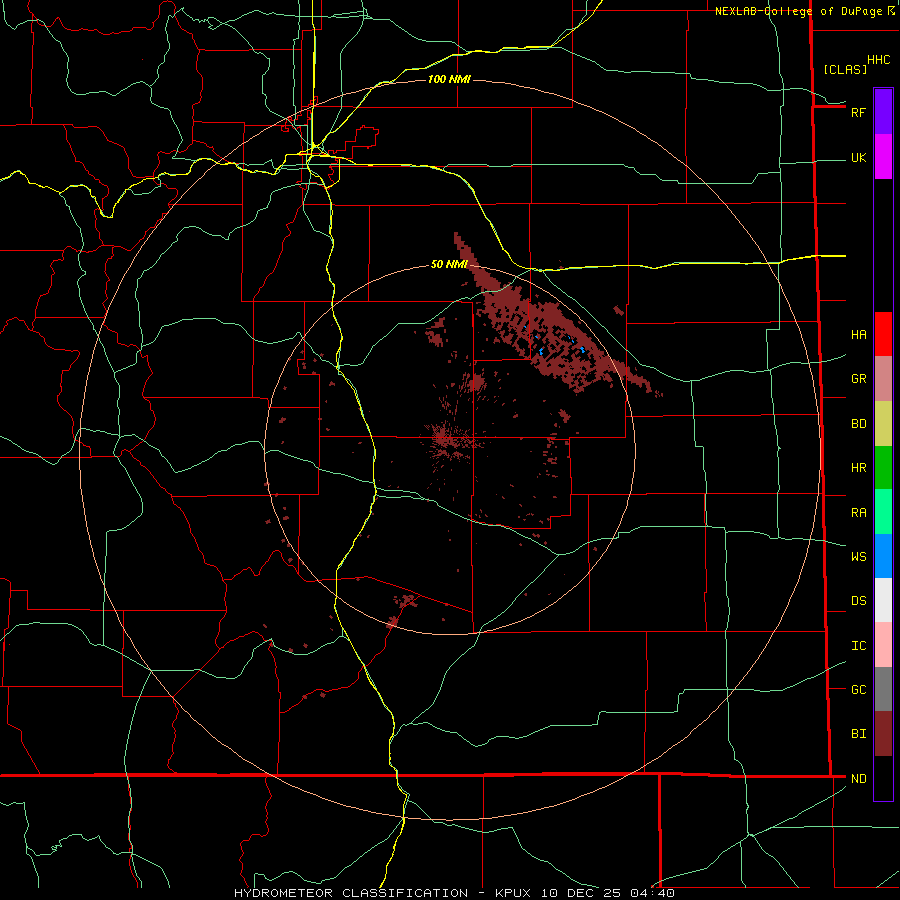Click the purple RF legend color swatch

tap(883, 112)
